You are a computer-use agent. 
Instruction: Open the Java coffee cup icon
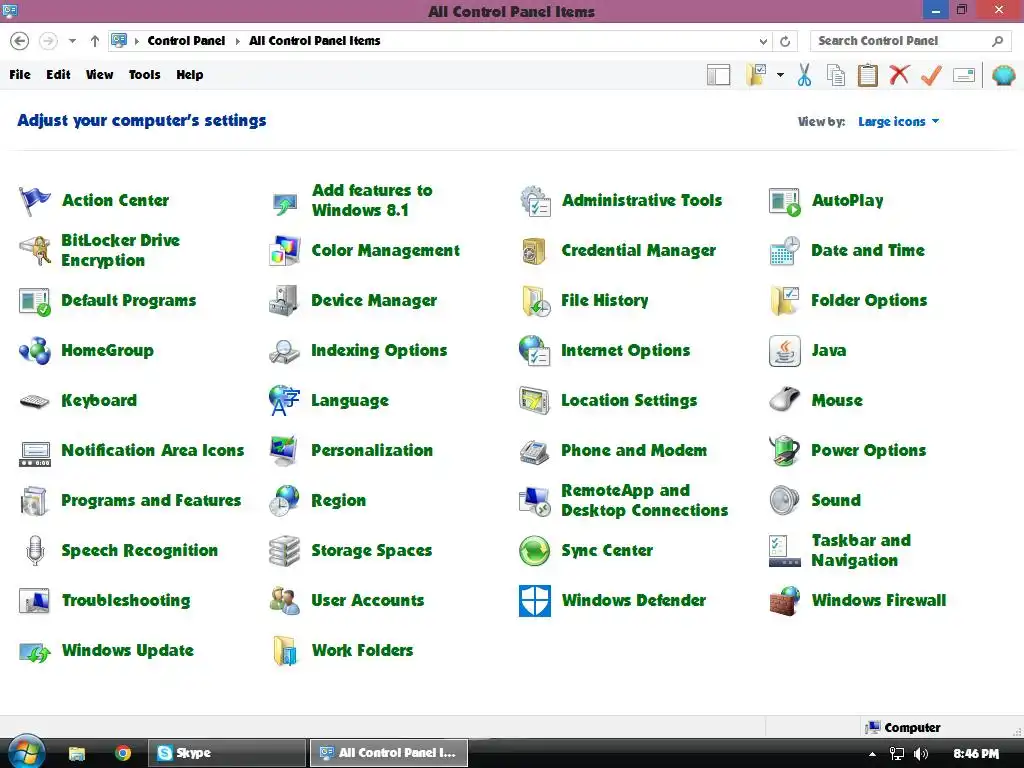[784, 351]
